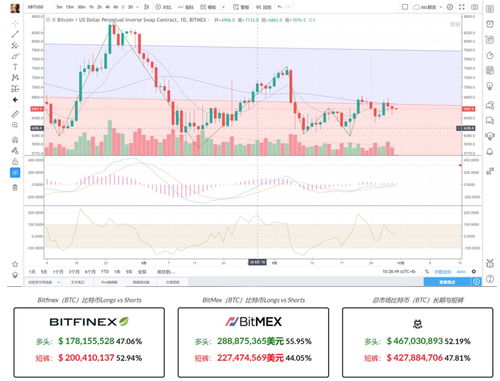The image size is (500, 381).
Task: Click the lightbulb ideas icon at bottom left
Action: point(15,275)
